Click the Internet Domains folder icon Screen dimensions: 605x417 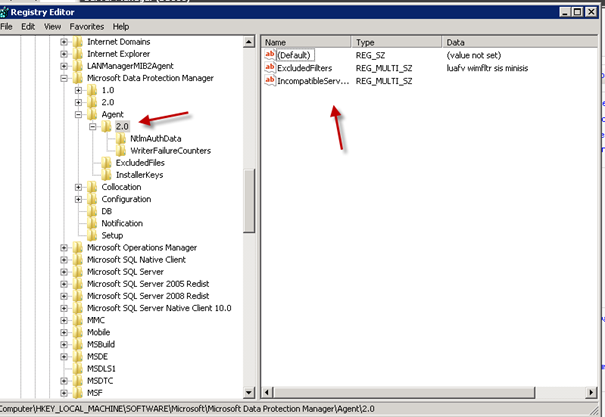[x=78, y=42]
